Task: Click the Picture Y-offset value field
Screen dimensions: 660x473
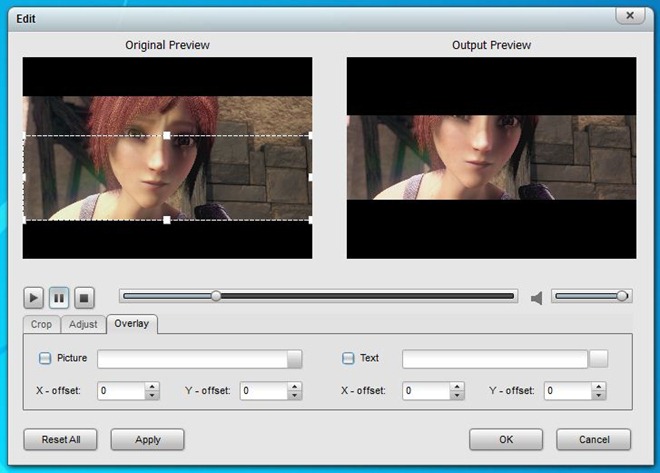Action: (264, 391)
